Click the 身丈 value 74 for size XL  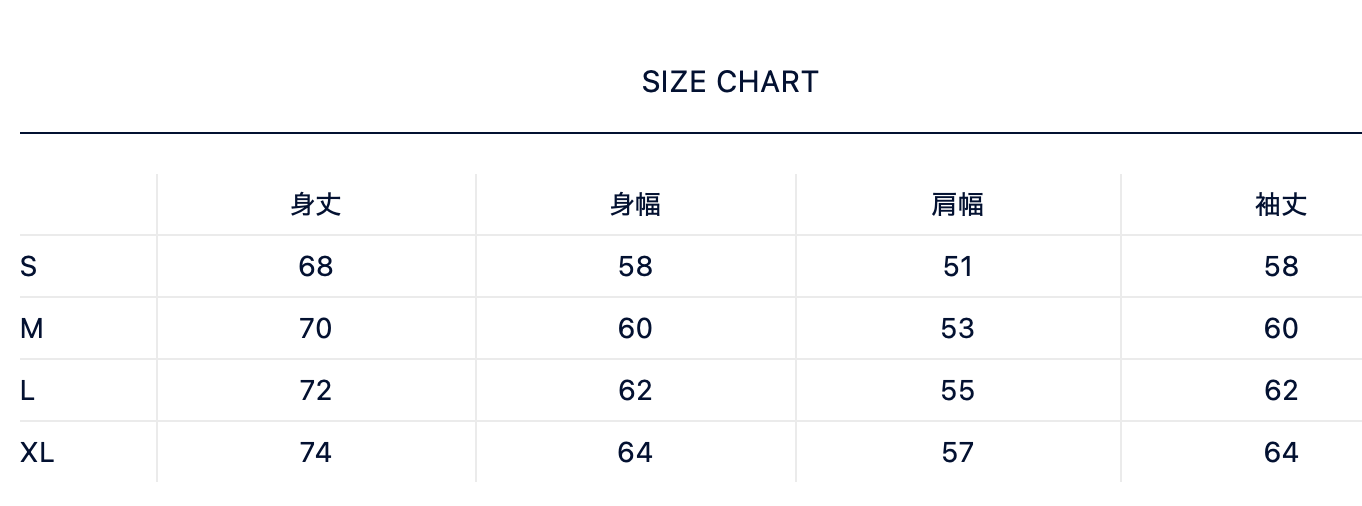click(x=316, y=453)
